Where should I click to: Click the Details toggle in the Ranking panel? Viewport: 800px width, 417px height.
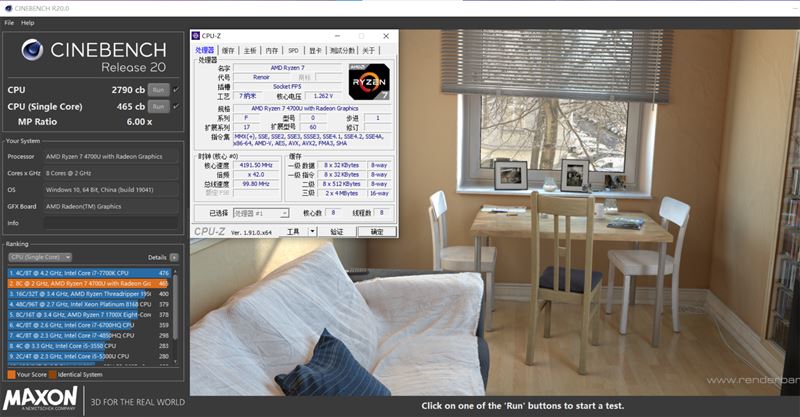tap(174, 257)
